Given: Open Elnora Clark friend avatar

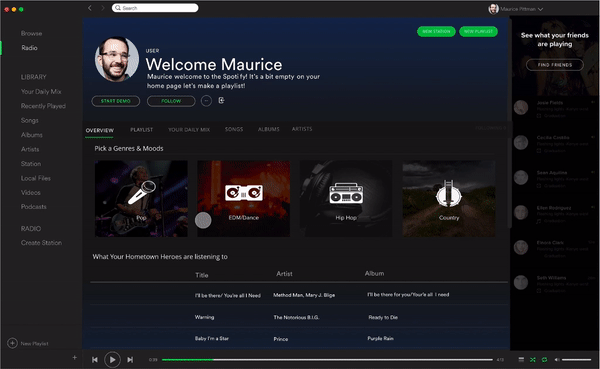Looking at the screenshot, I should pos(521,247).
